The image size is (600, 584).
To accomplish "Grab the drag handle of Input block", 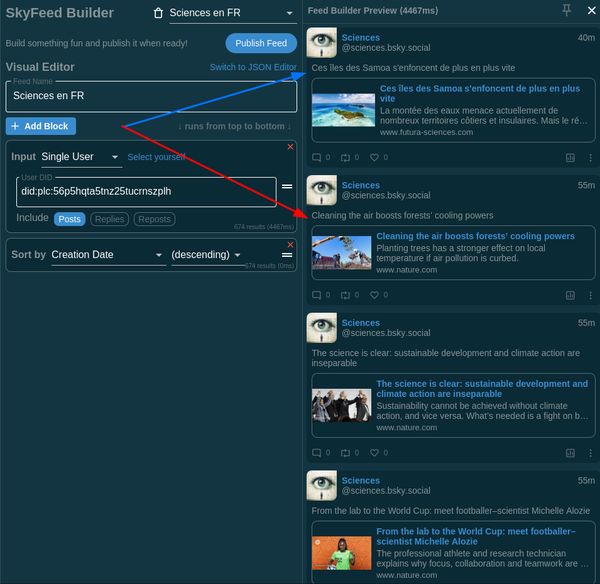I will tap(287, 186).
